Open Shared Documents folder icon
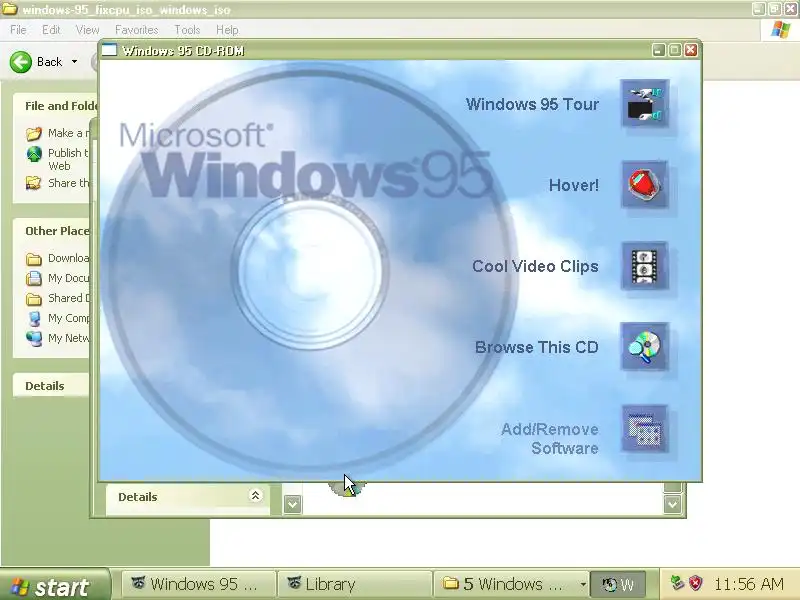Viewport: 800px width, 600px height. [34, 298]
